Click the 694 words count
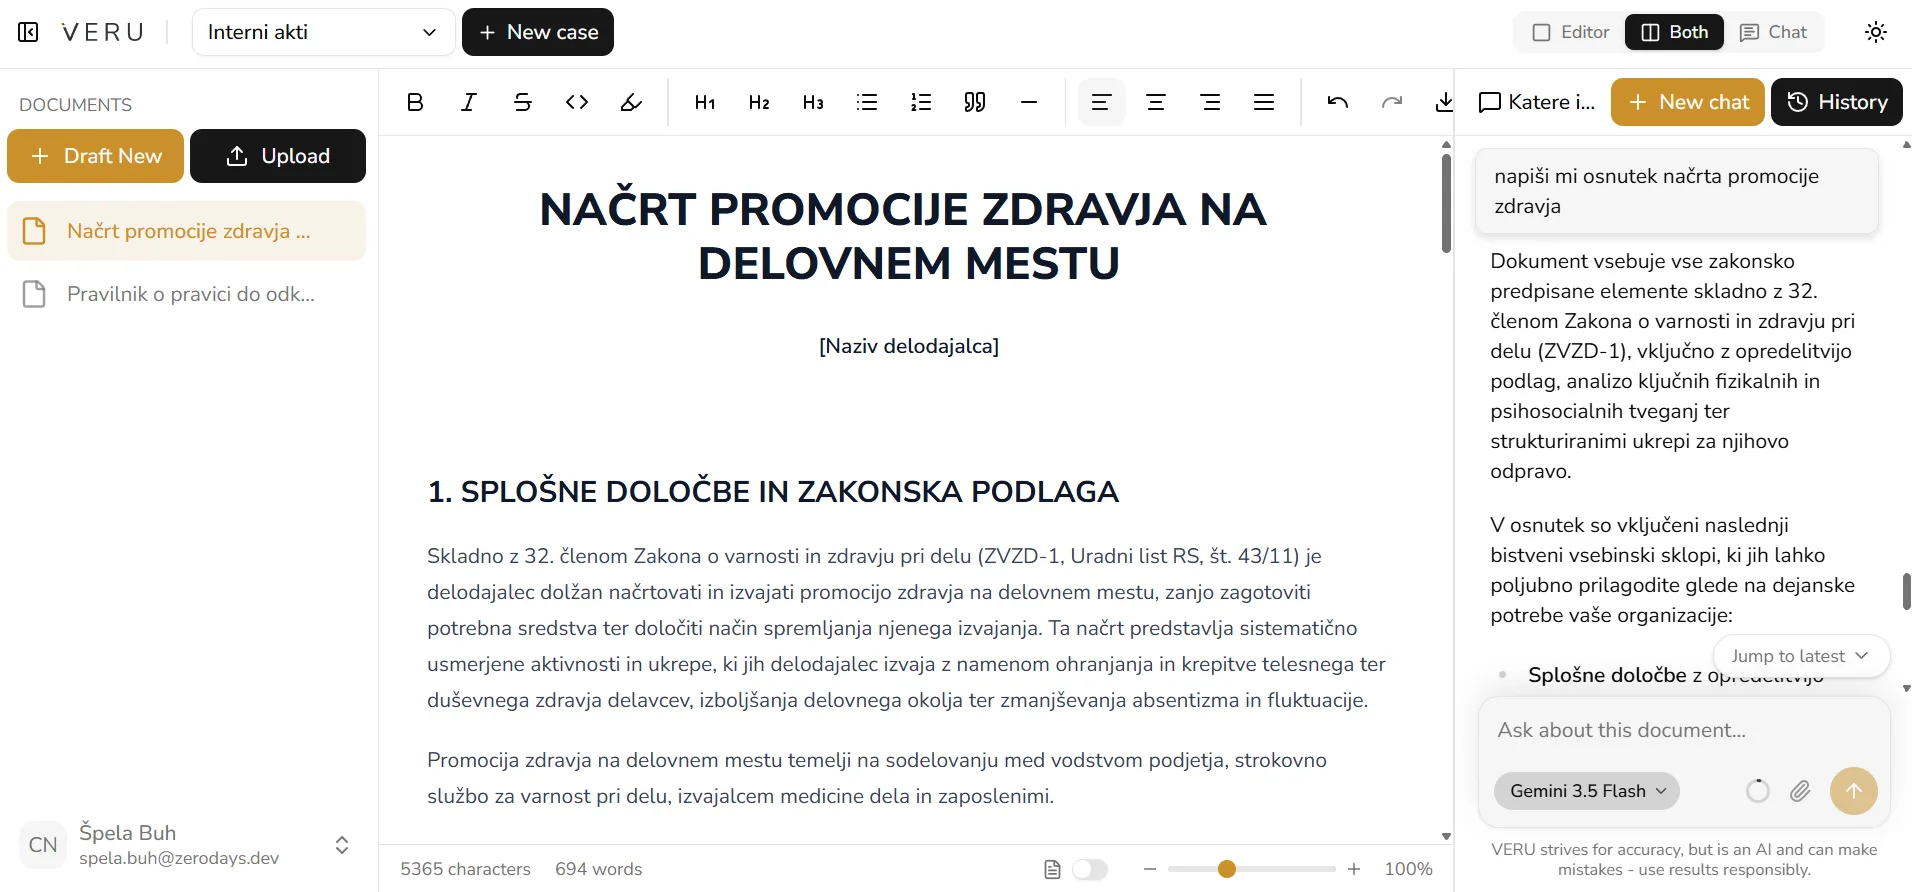The image size is (1912, 892). [x=599, y=869]
